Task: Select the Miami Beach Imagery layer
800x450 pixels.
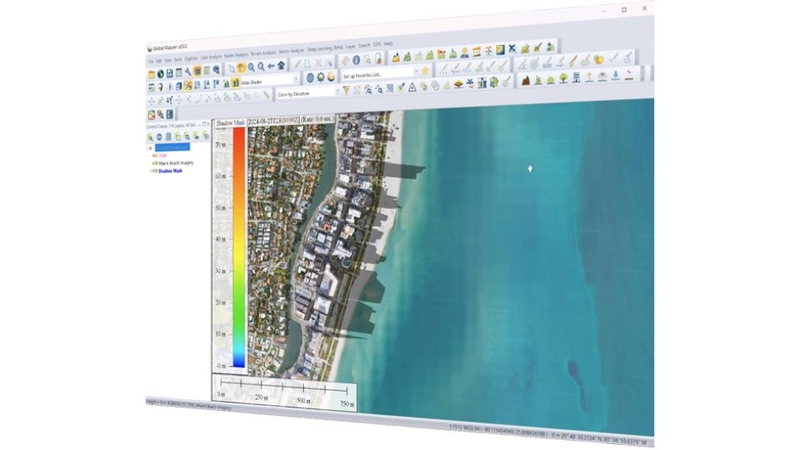Action: (176, 163)
